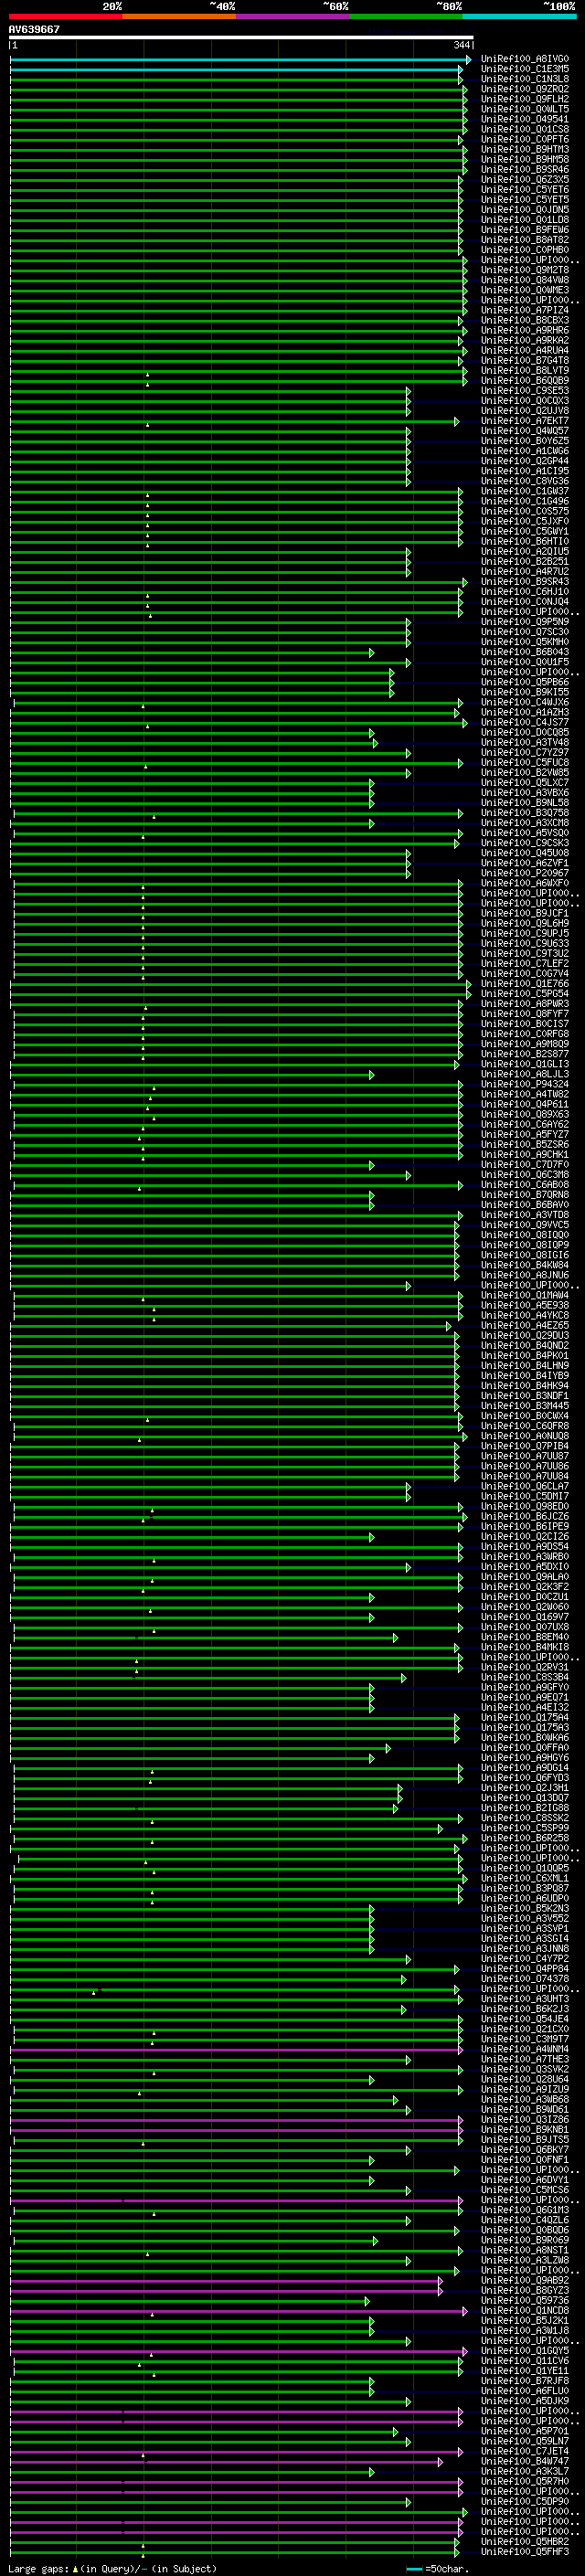
Task: Click the white query sequence bar below AV639667
Action: (241, 37)
